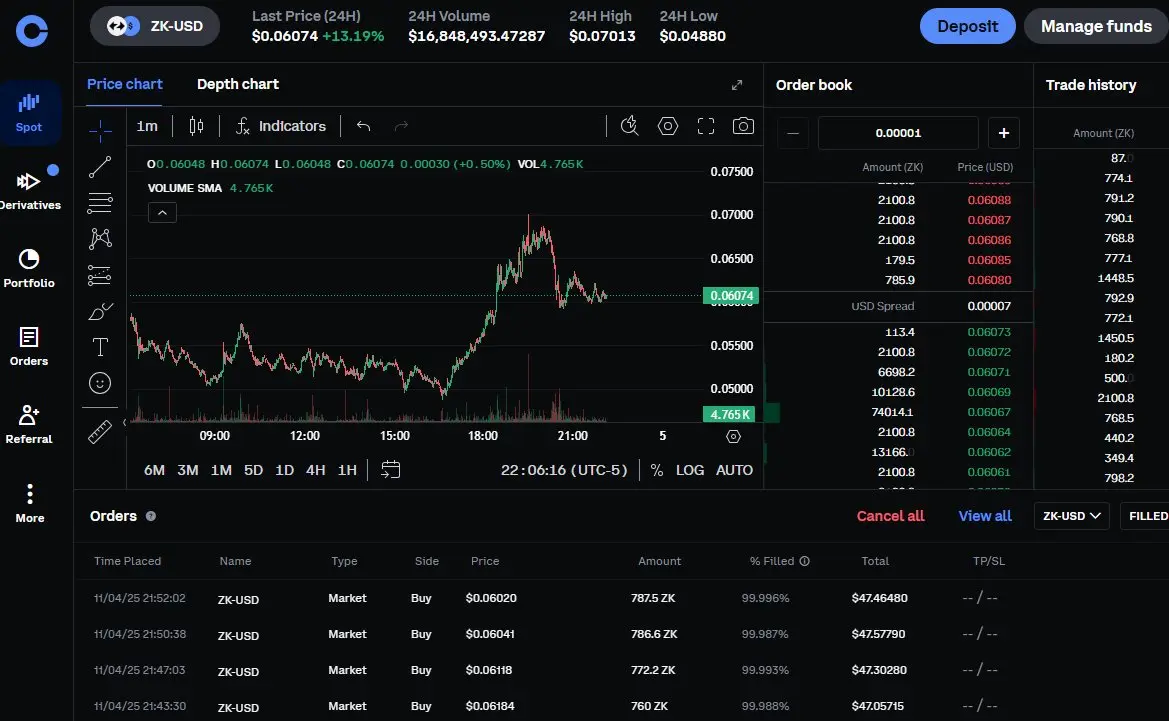Image resolution: width=1169 pixels, height=721 pixels.
Task: Set chart range to 1D
Action: tap(285, 470)
